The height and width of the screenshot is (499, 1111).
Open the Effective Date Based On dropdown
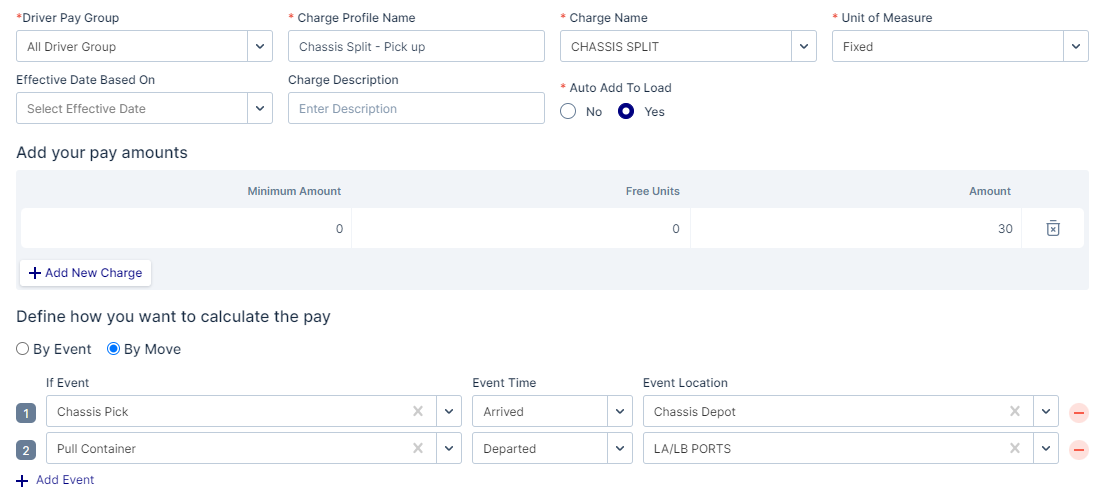(x=260, y=109)
